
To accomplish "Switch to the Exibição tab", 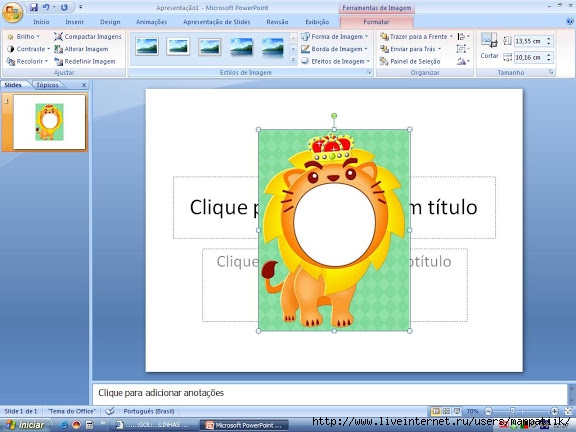I will tap(317, 22).
